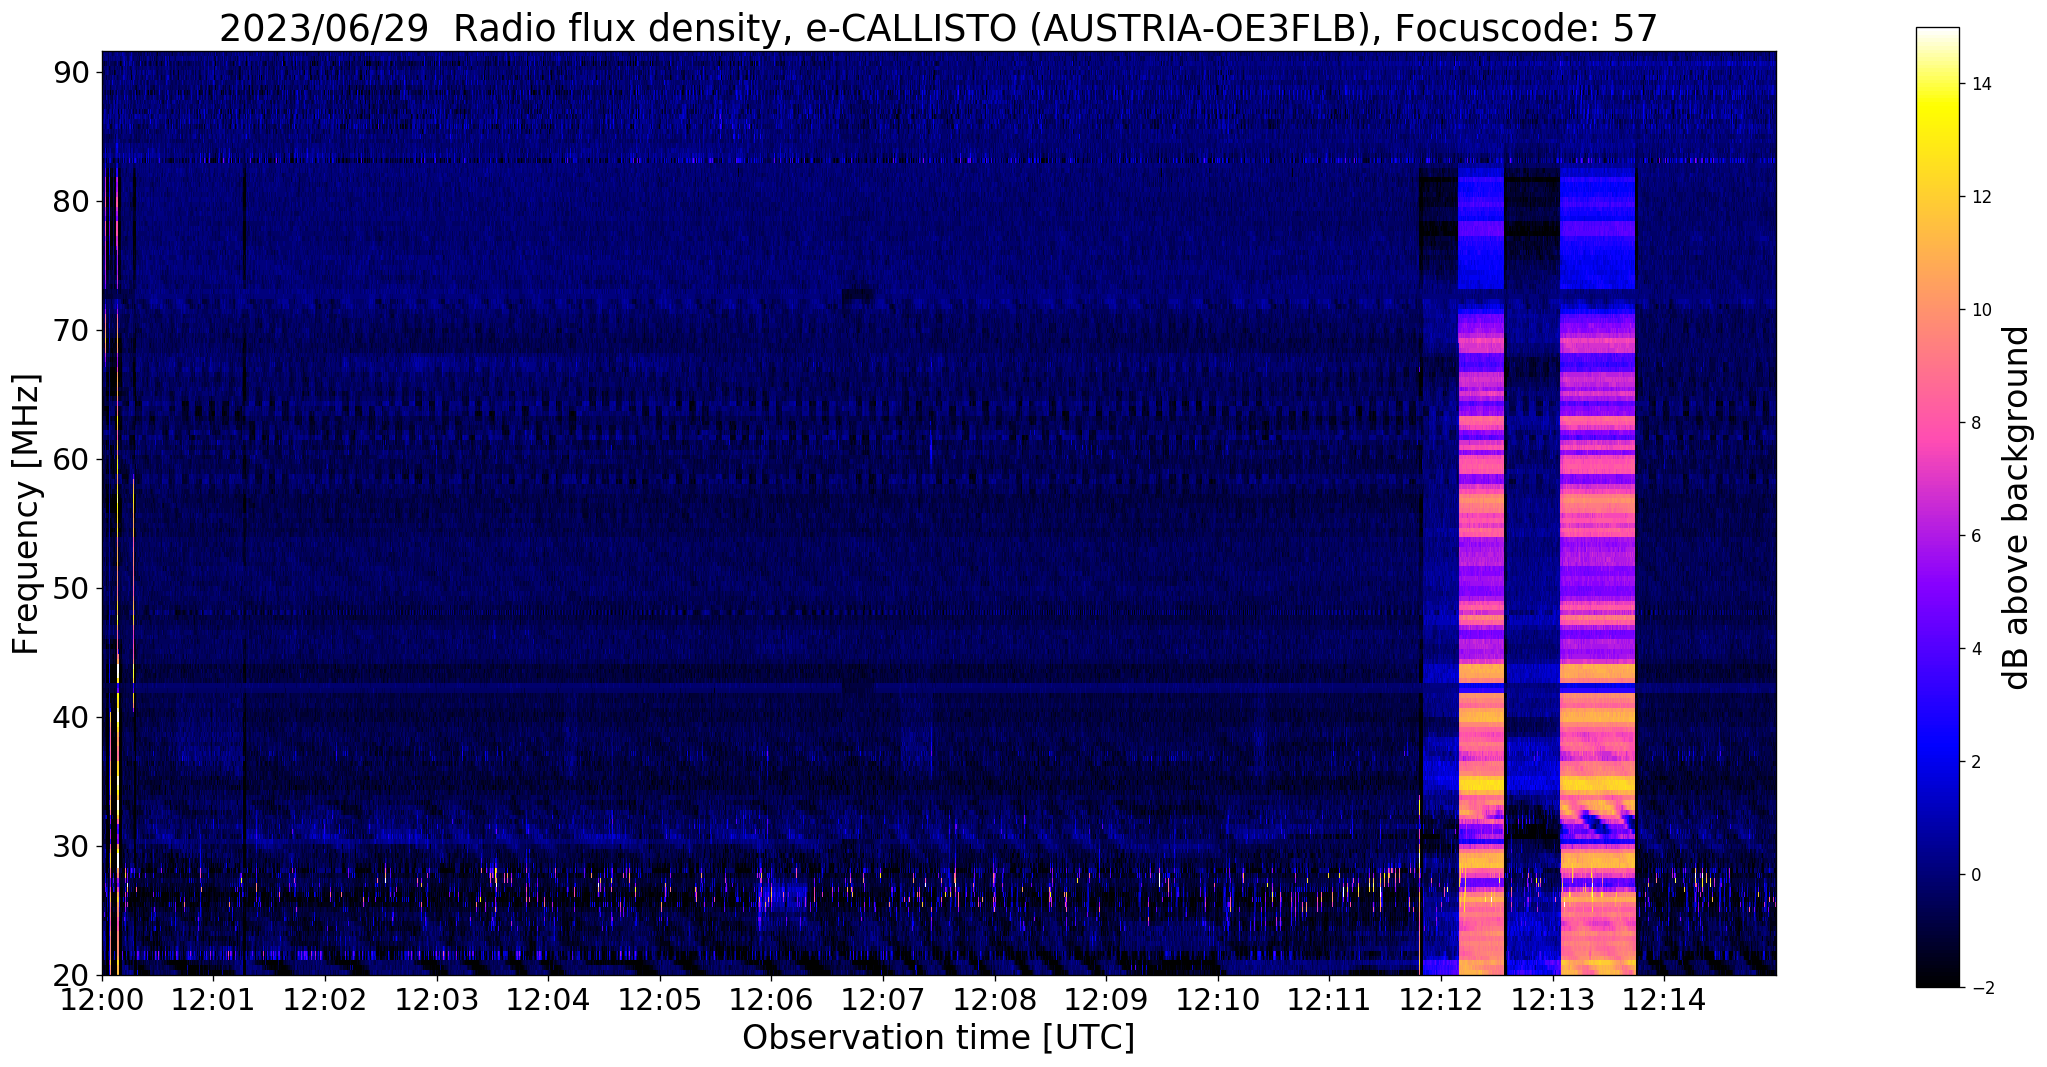Click the 12:07 time tick label
2047x1067 pixels.
tap(883, 1000)
